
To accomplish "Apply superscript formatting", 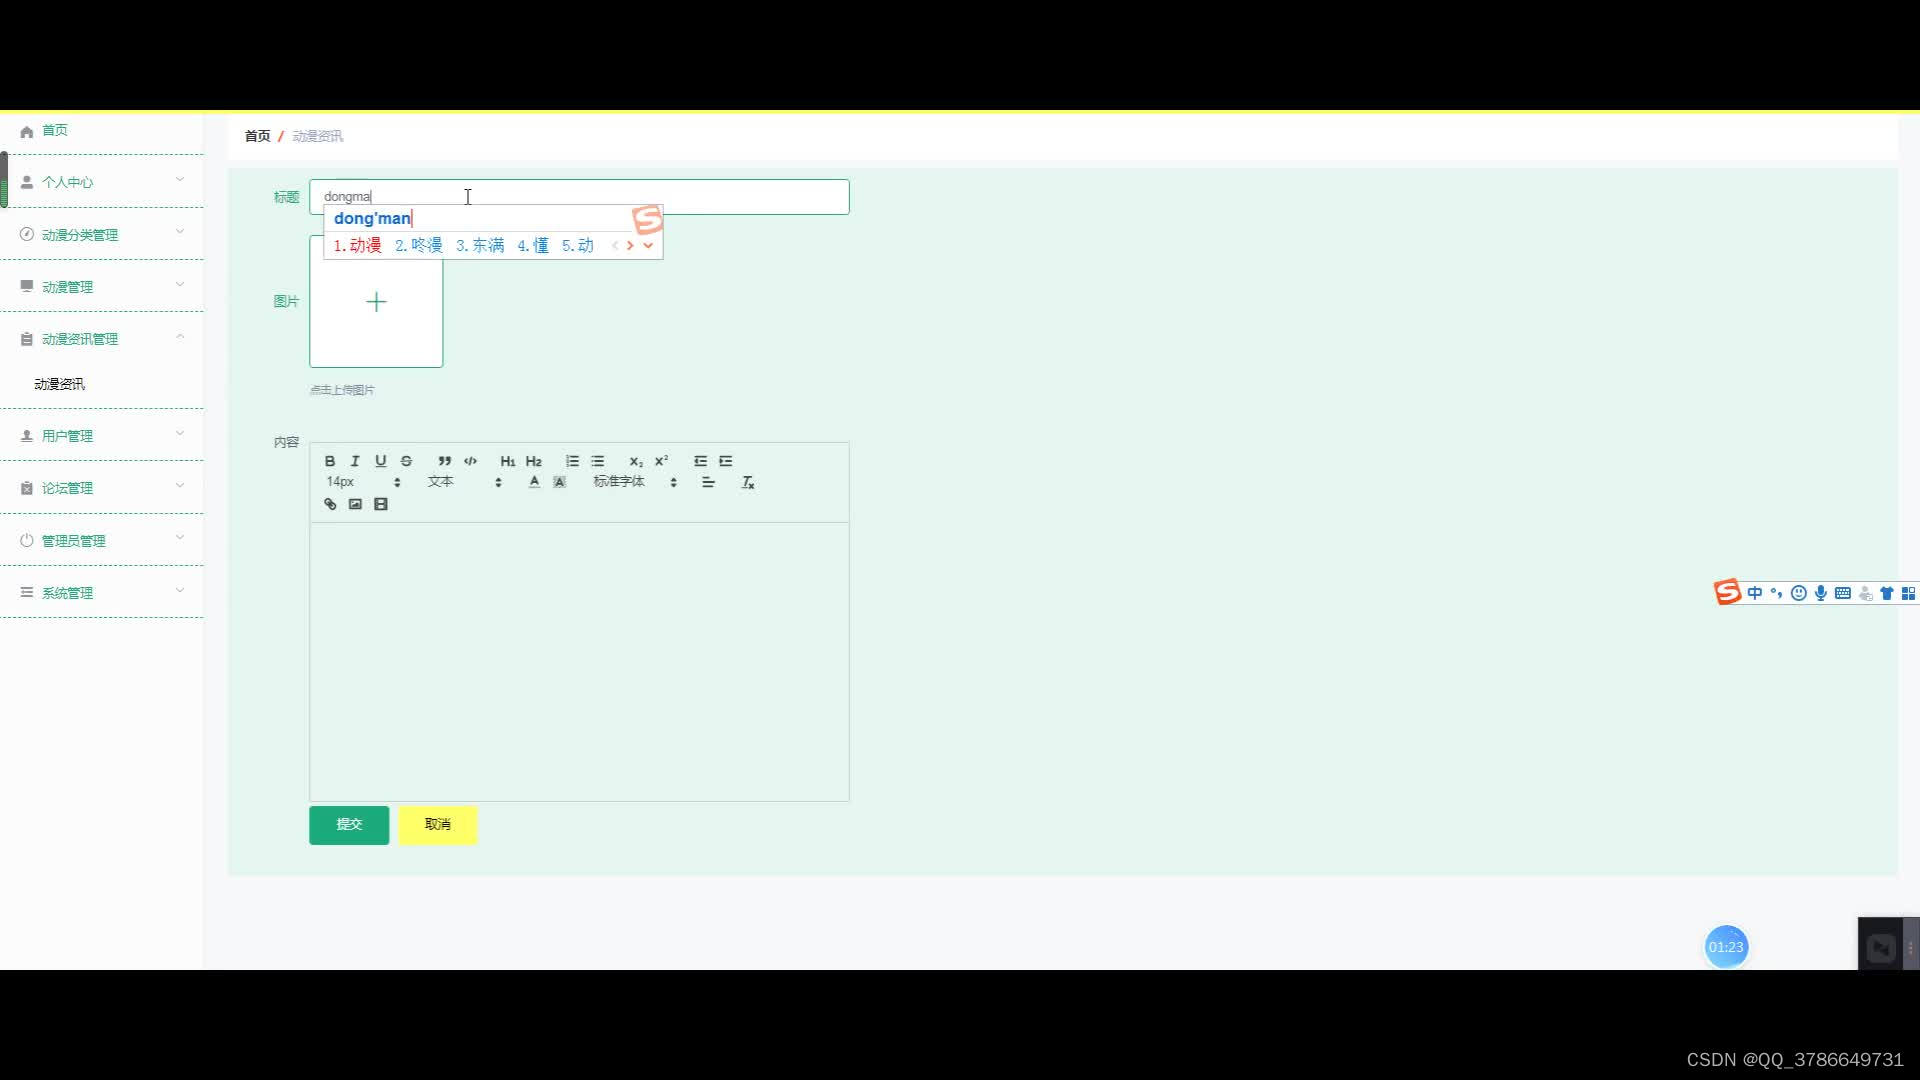I will (662, 461).
